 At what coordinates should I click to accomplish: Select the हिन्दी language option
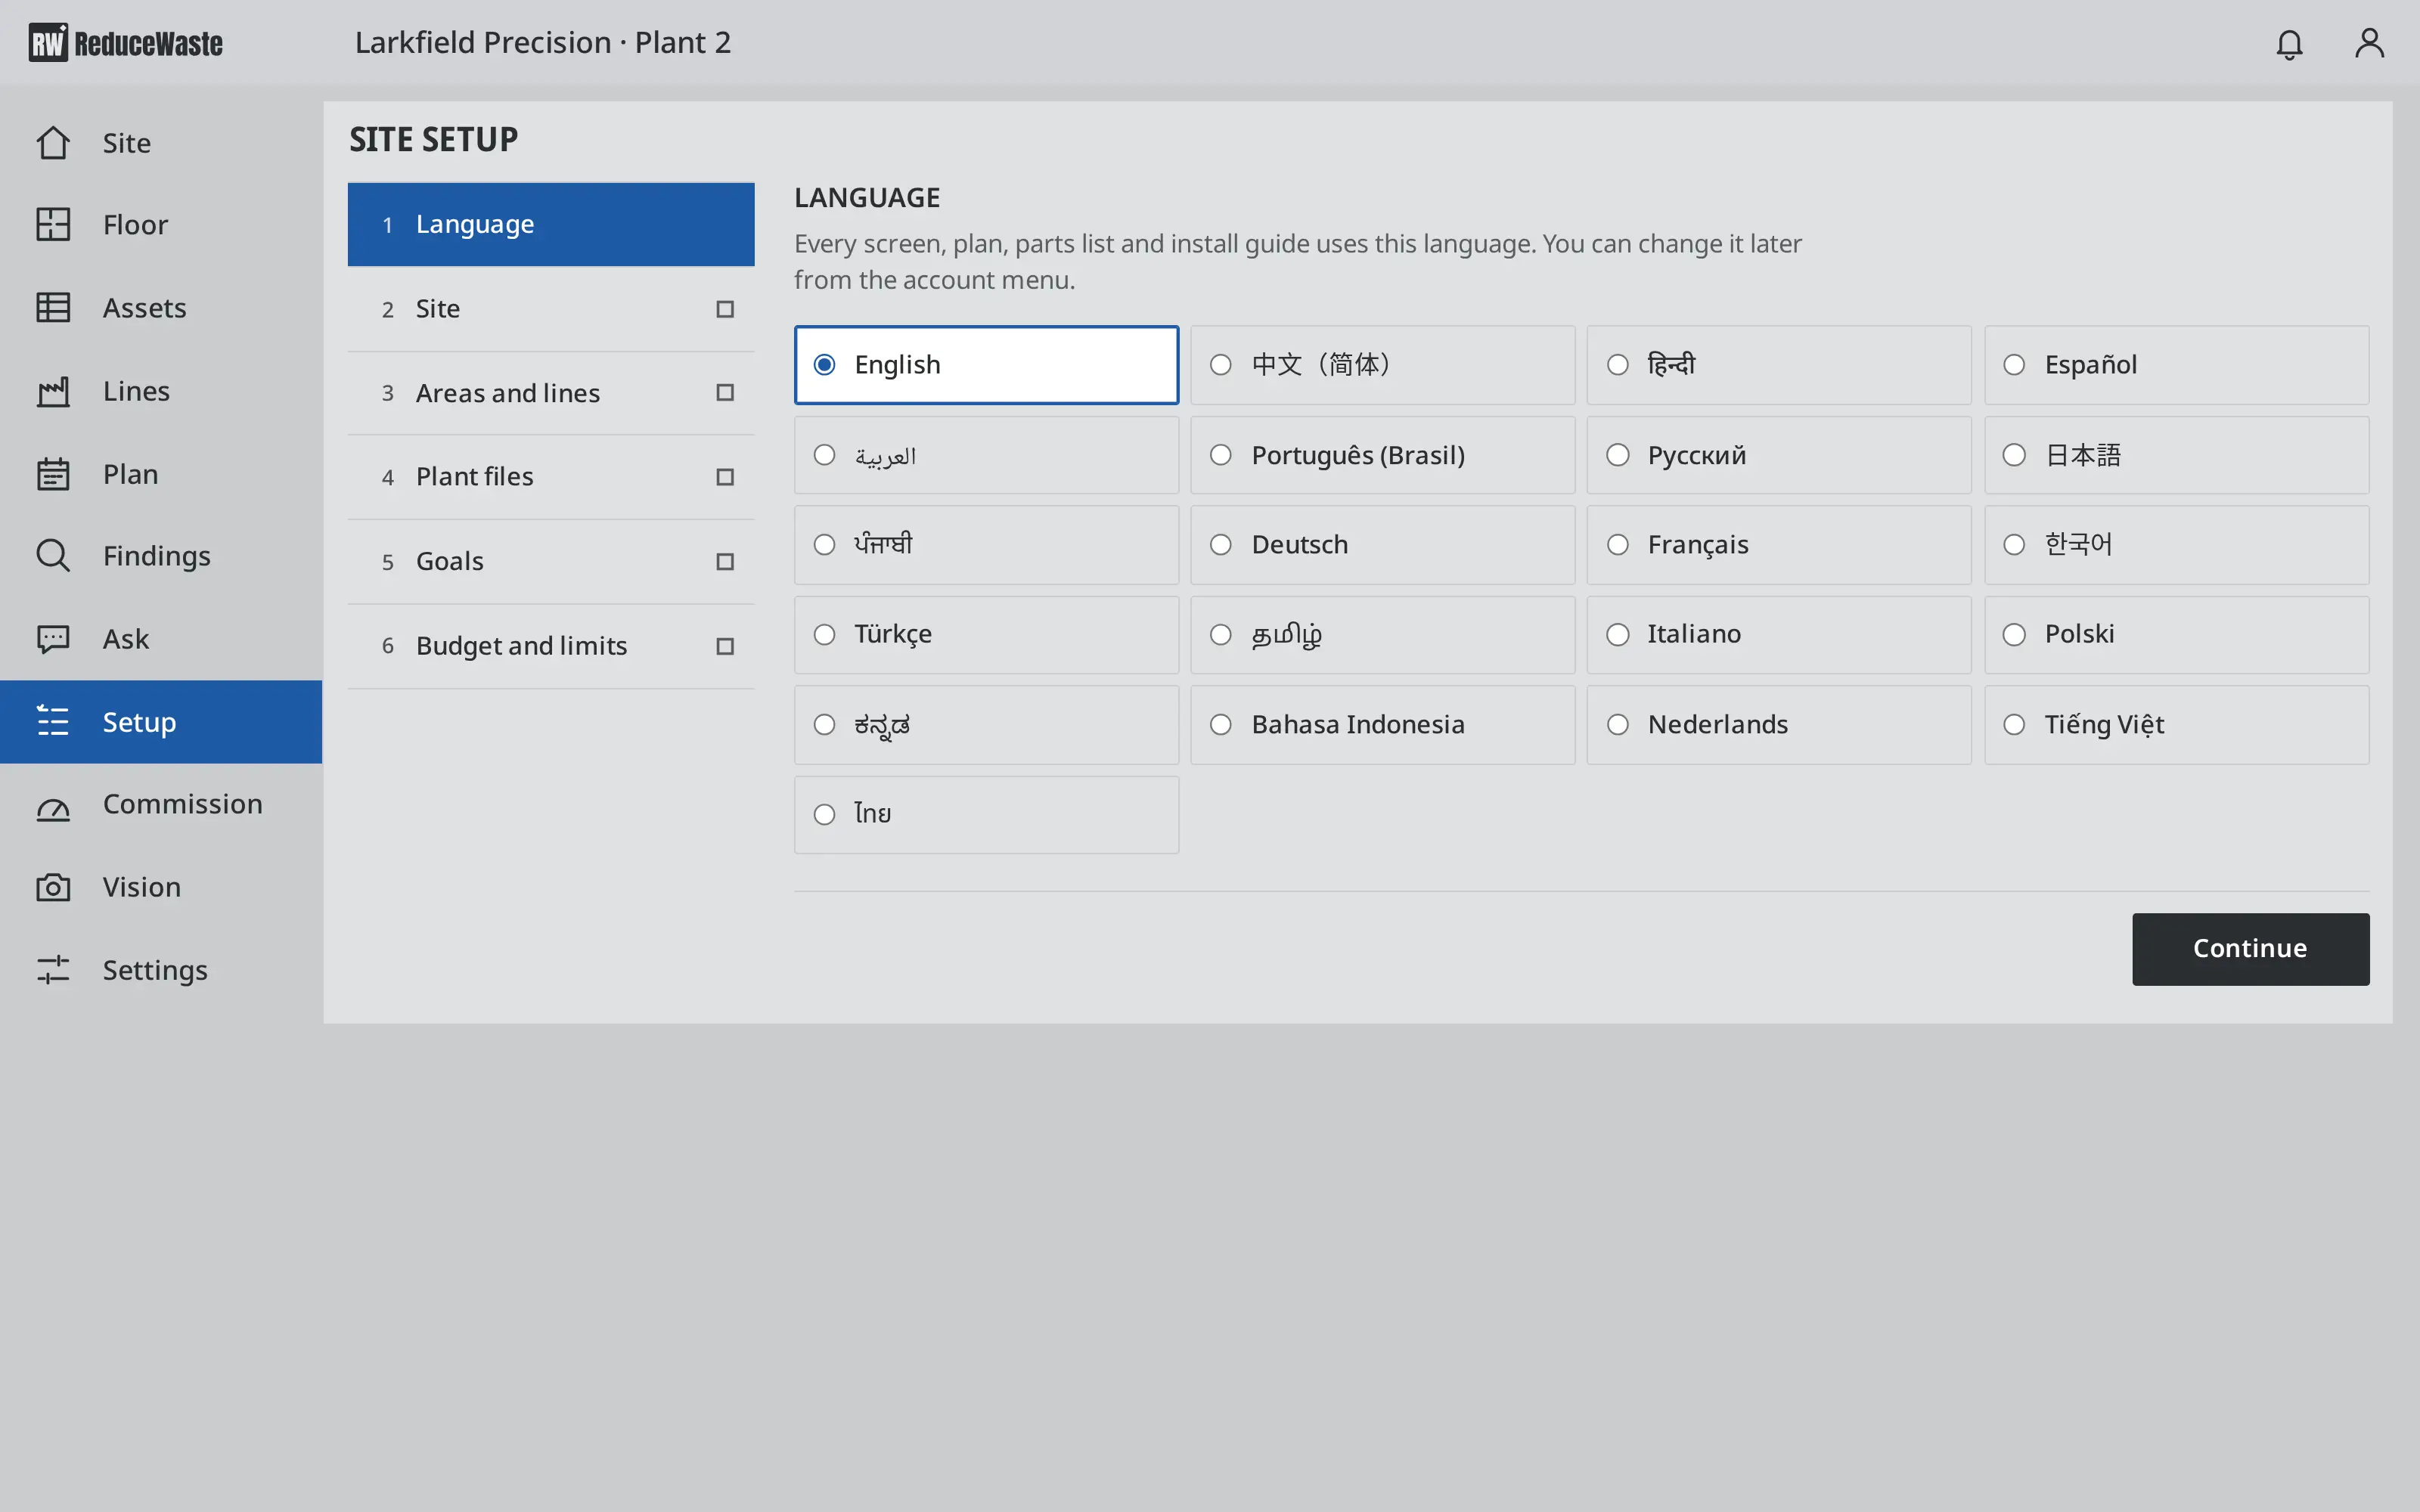point(1779,365)
